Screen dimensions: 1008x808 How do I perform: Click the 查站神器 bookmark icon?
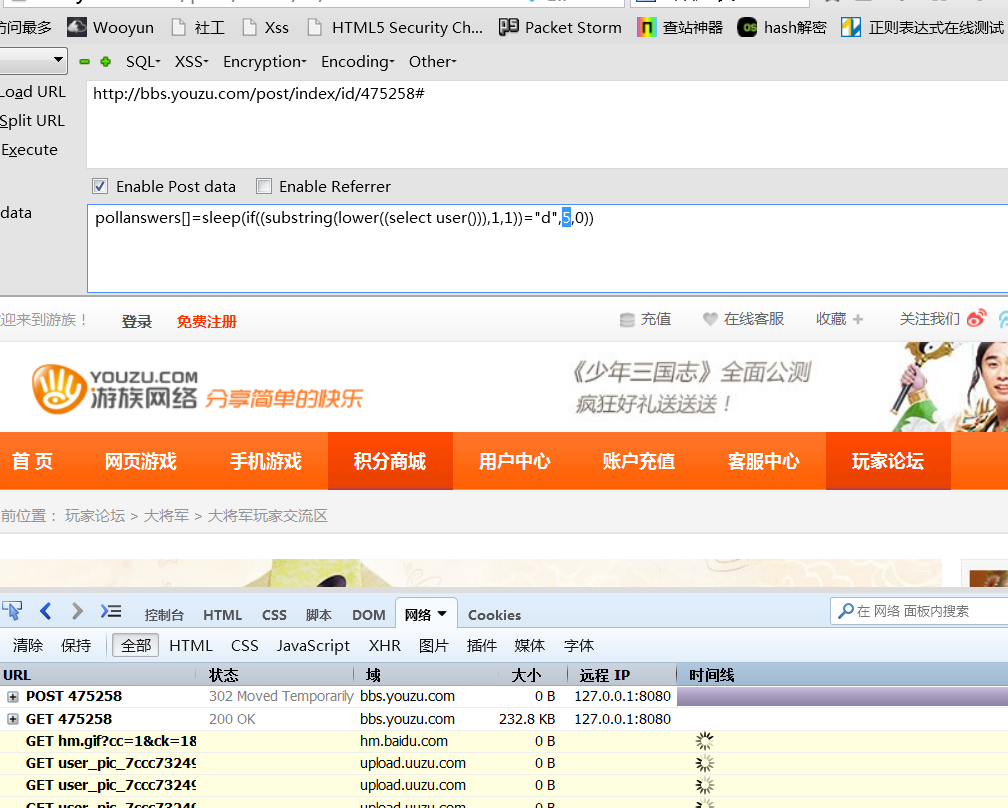[x=646, y=28]
